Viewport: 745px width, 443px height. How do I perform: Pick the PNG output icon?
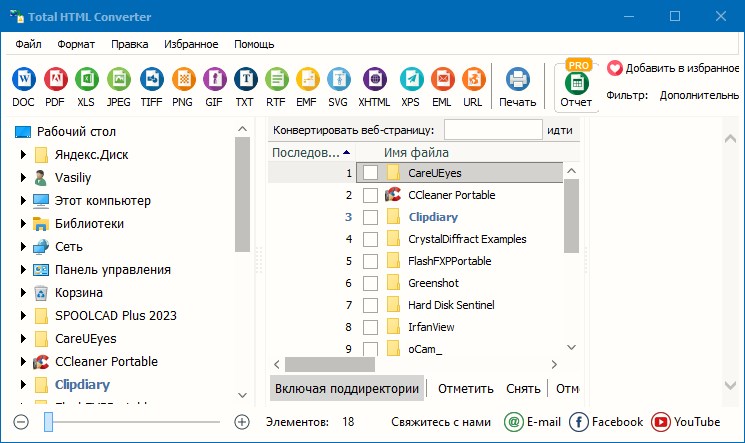pyautogui.click(x=183, y=79)
